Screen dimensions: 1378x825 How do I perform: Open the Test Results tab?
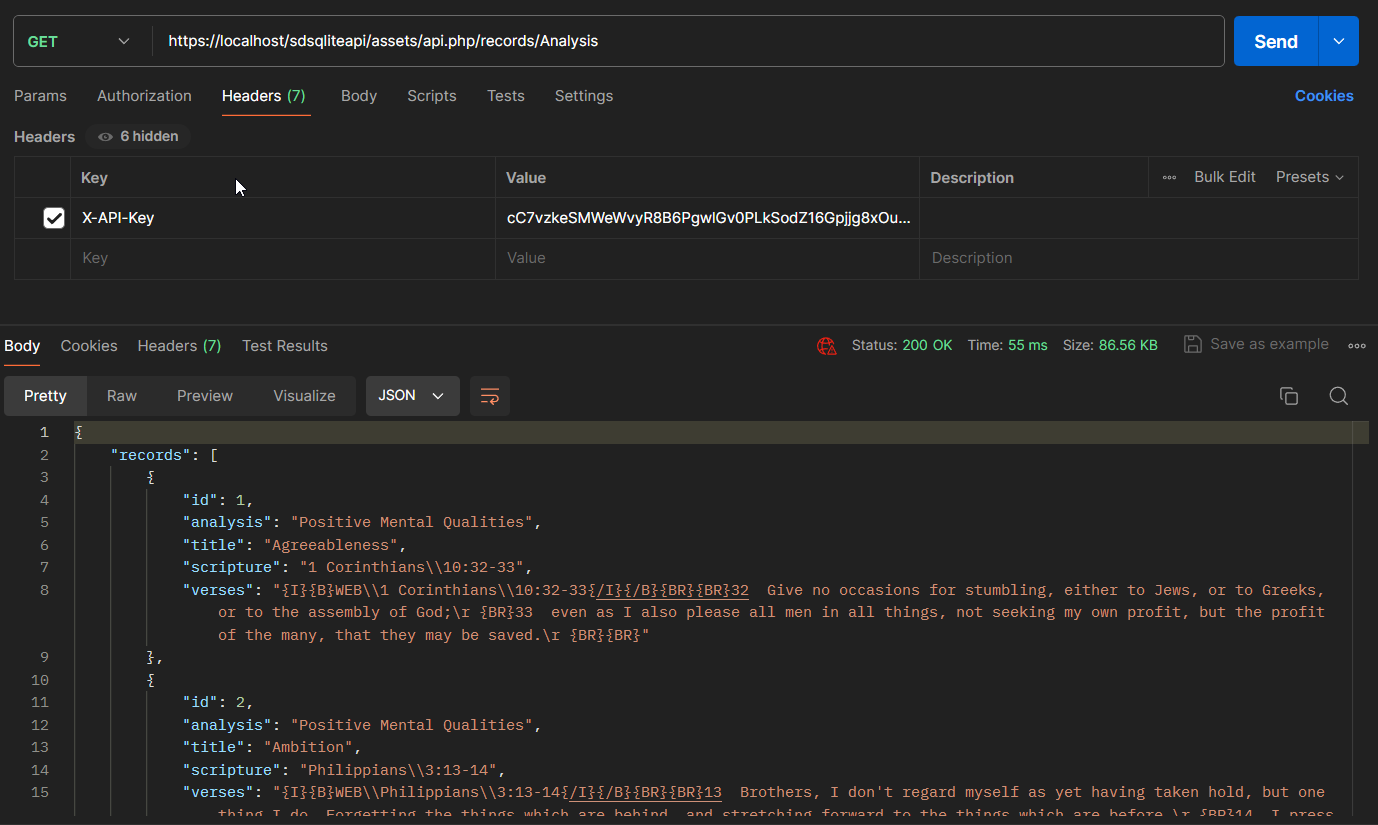[x=285, y=346]
